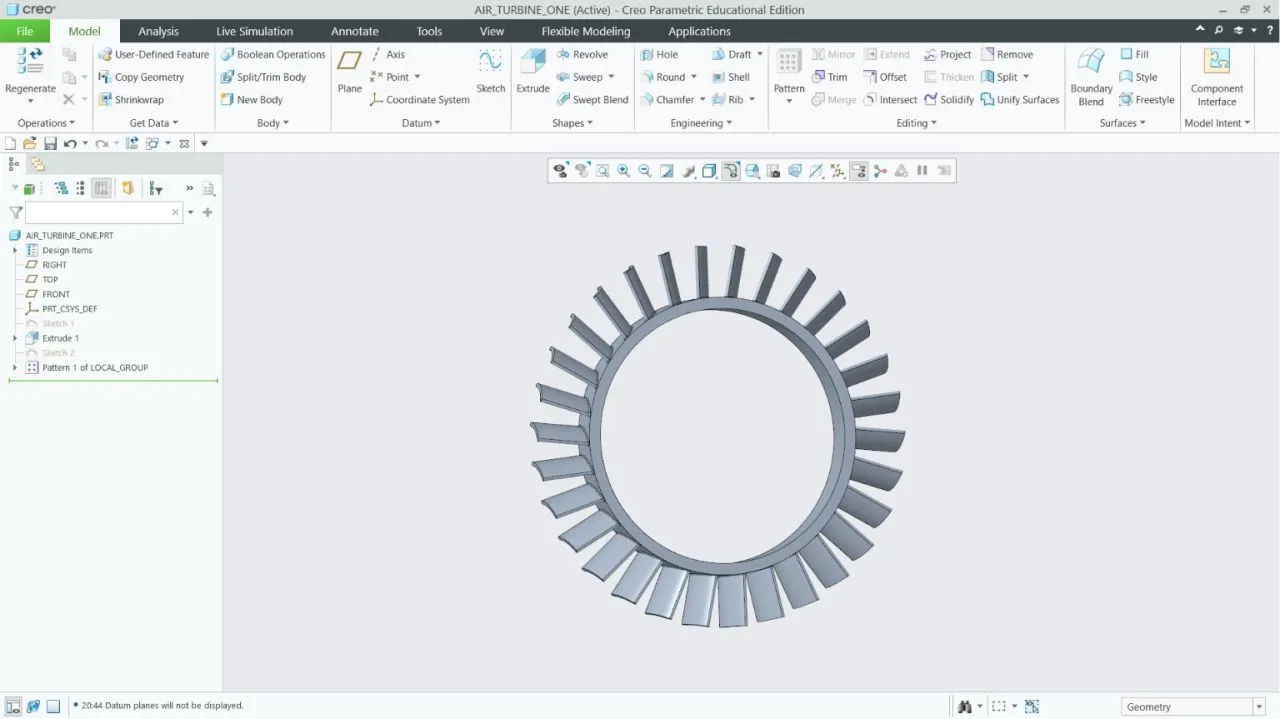Click the Undo arrow icon

pyautogui.click(x=70, y=144)
